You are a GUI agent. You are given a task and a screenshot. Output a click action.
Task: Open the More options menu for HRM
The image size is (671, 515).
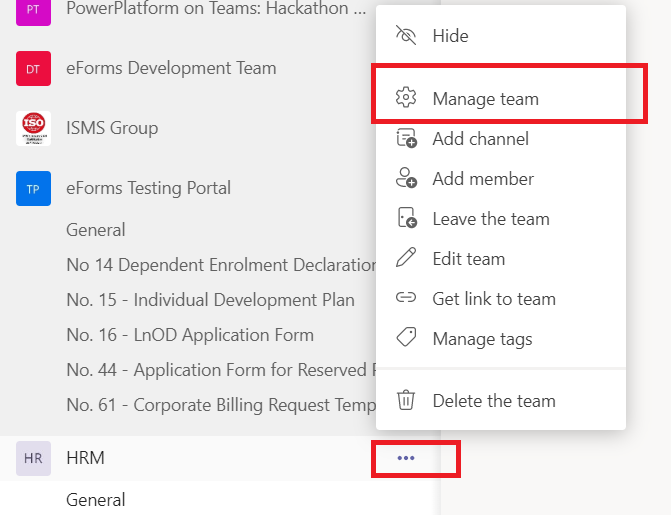[406, 458]
